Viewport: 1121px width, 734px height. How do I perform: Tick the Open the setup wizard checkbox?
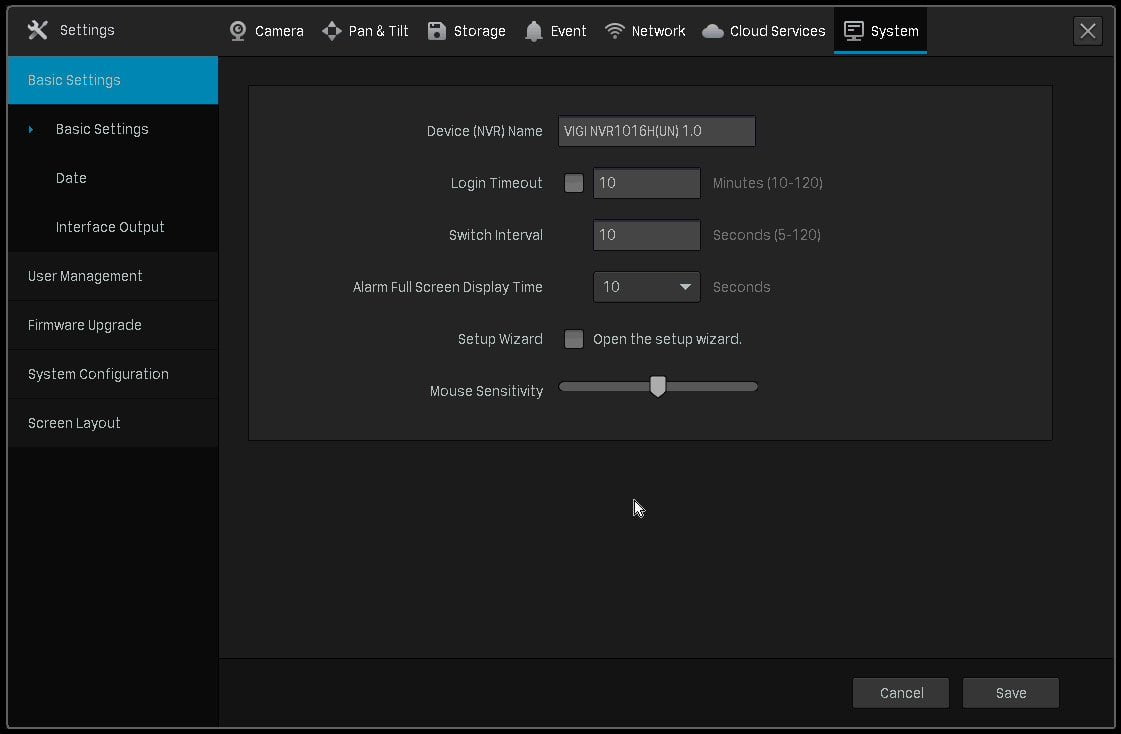pos(573,339)
